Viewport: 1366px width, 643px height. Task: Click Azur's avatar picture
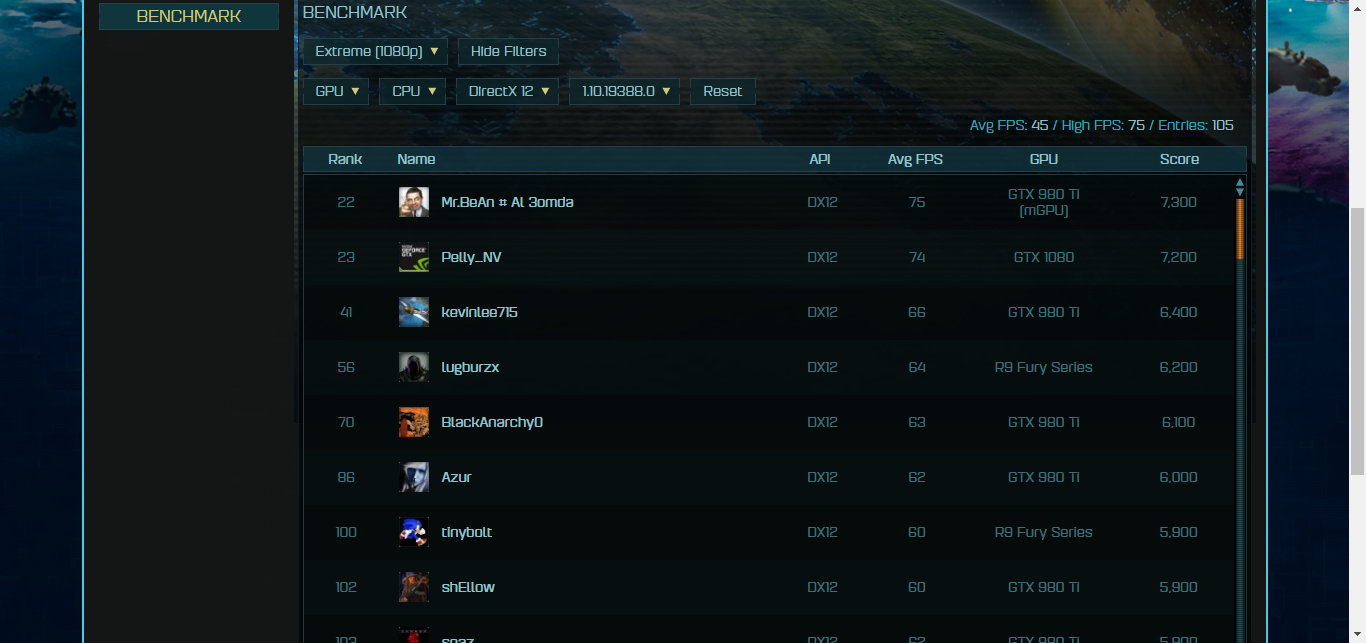click(414, 477)
